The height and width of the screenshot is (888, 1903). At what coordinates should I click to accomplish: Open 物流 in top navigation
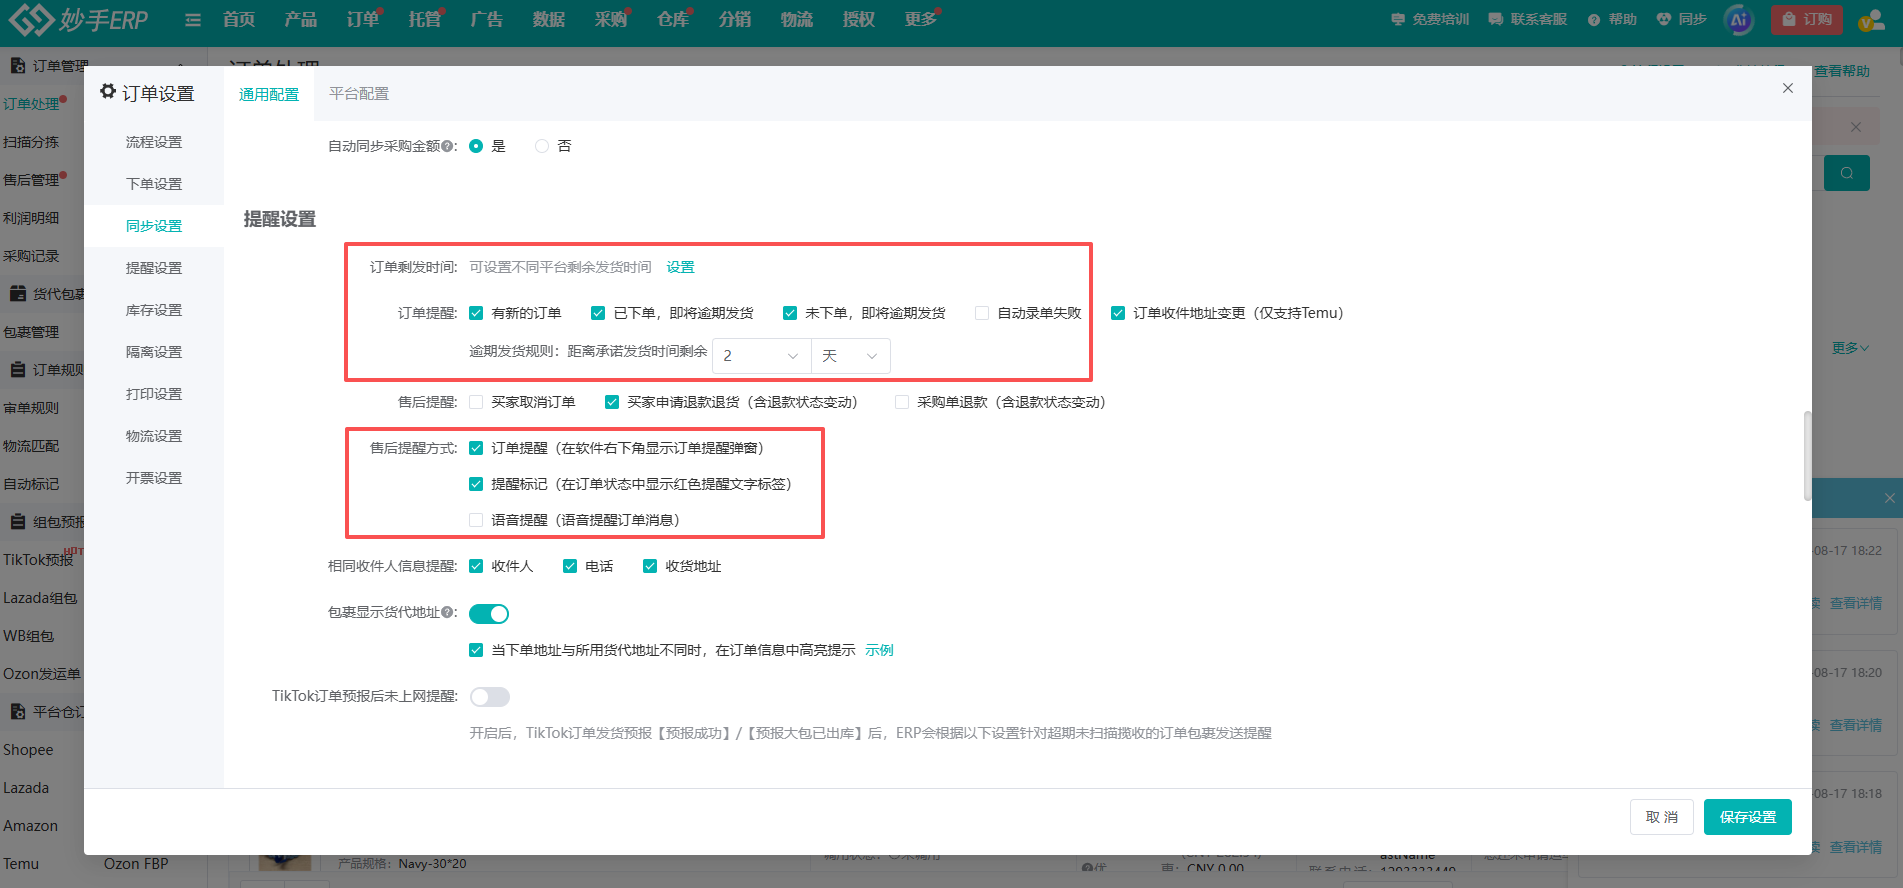pos(797,20)
